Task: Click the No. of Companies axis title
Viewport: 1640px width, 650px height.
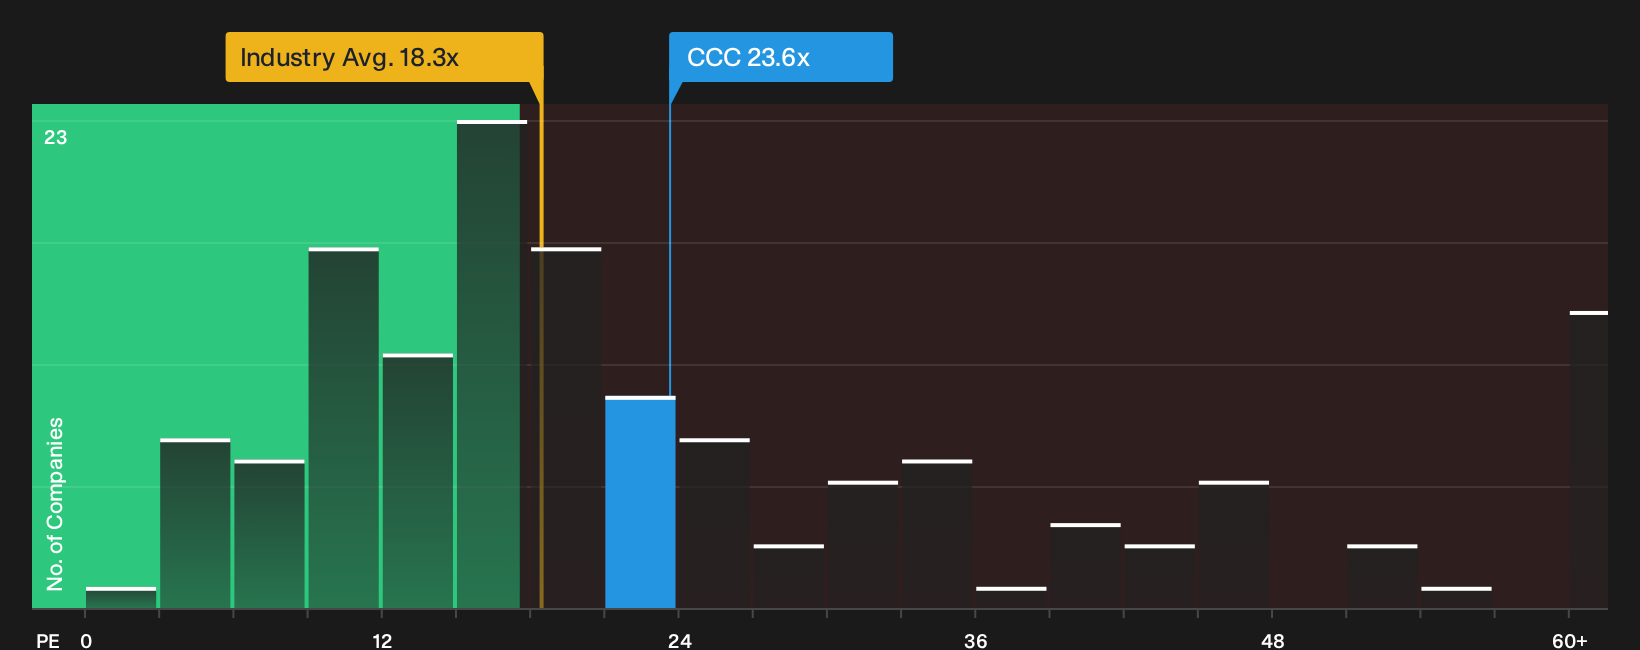Action: pyautogui.click(x=55, y=504)
